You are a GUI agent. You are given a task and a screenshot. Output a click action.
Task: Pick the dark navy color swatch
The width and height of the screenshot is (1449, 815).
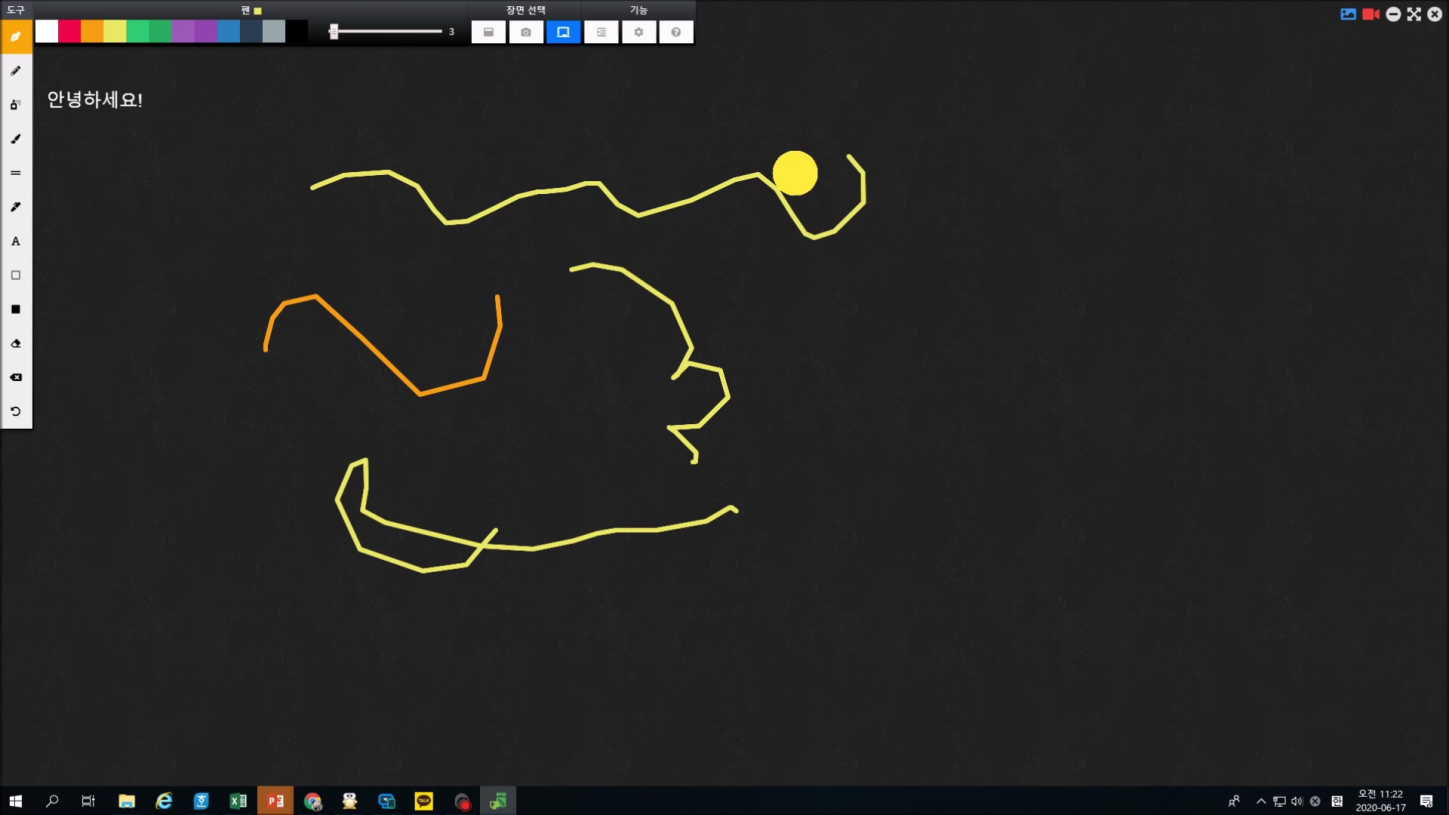(x=251, y=32)
